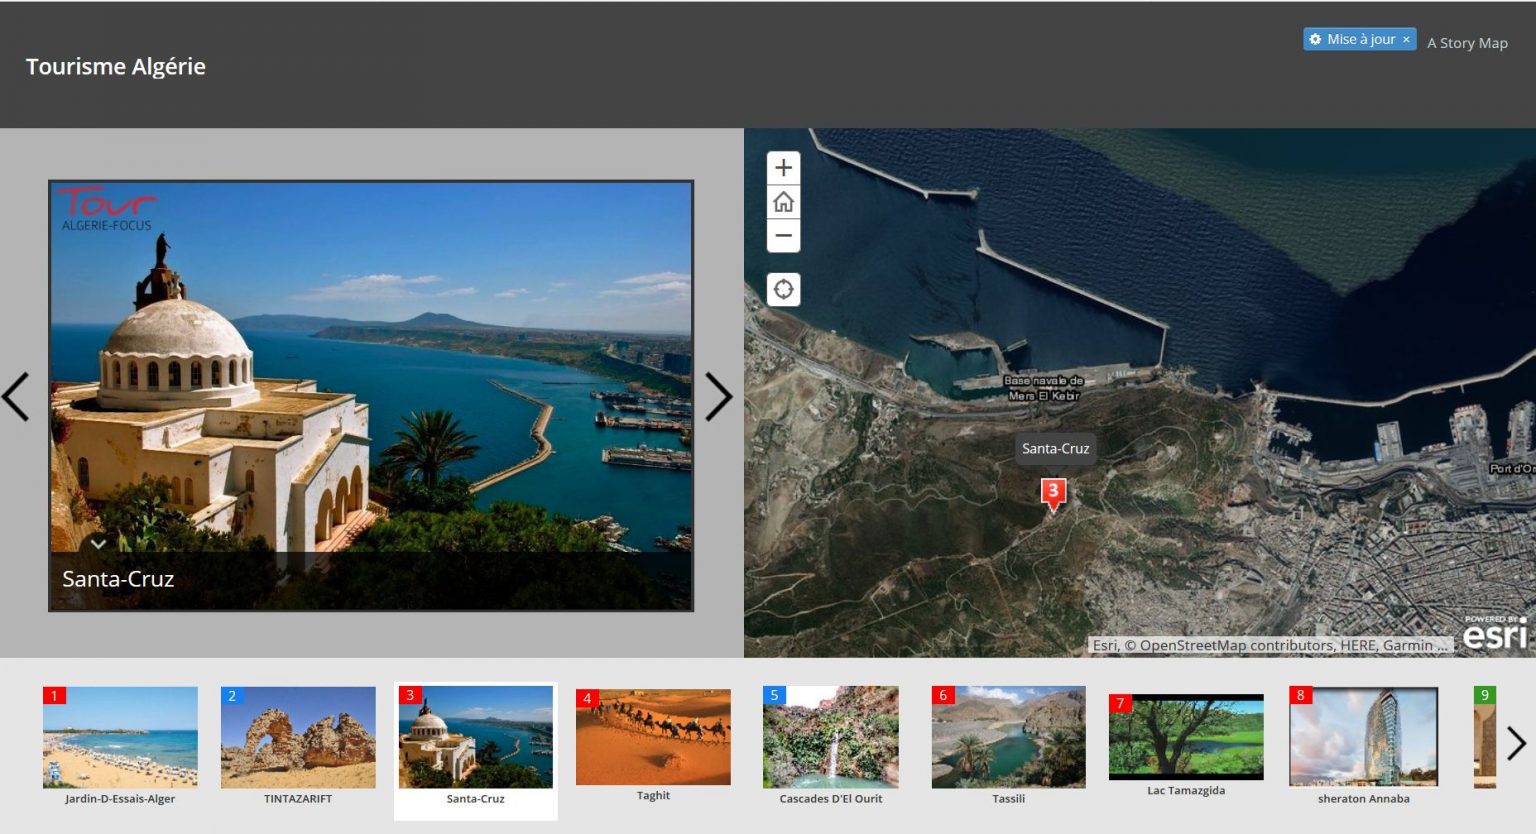The width and height of the screenshot is (1536, 834).
Task: Zoom in on the map
Action: (783, 168)
